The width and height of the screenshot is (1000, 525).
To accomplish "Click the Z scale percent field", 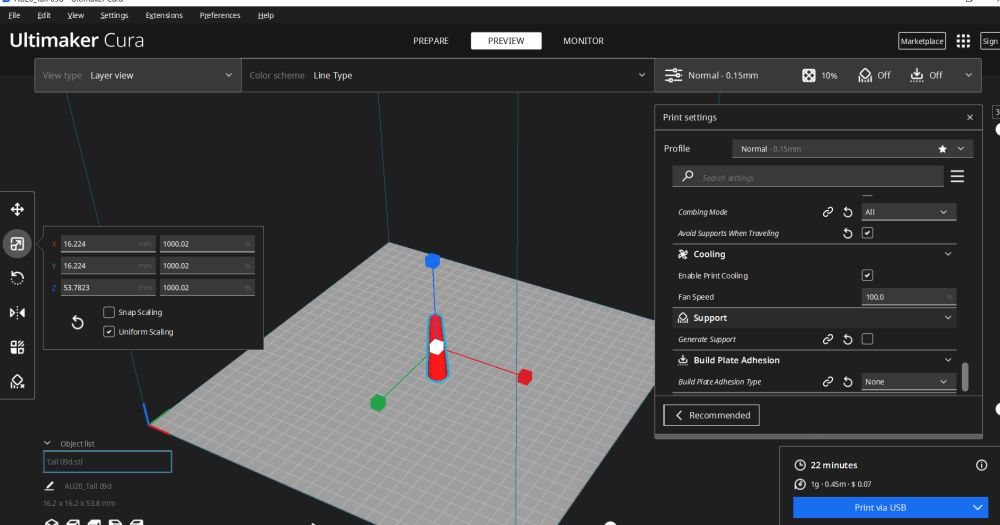I will (x=207, y=287).
